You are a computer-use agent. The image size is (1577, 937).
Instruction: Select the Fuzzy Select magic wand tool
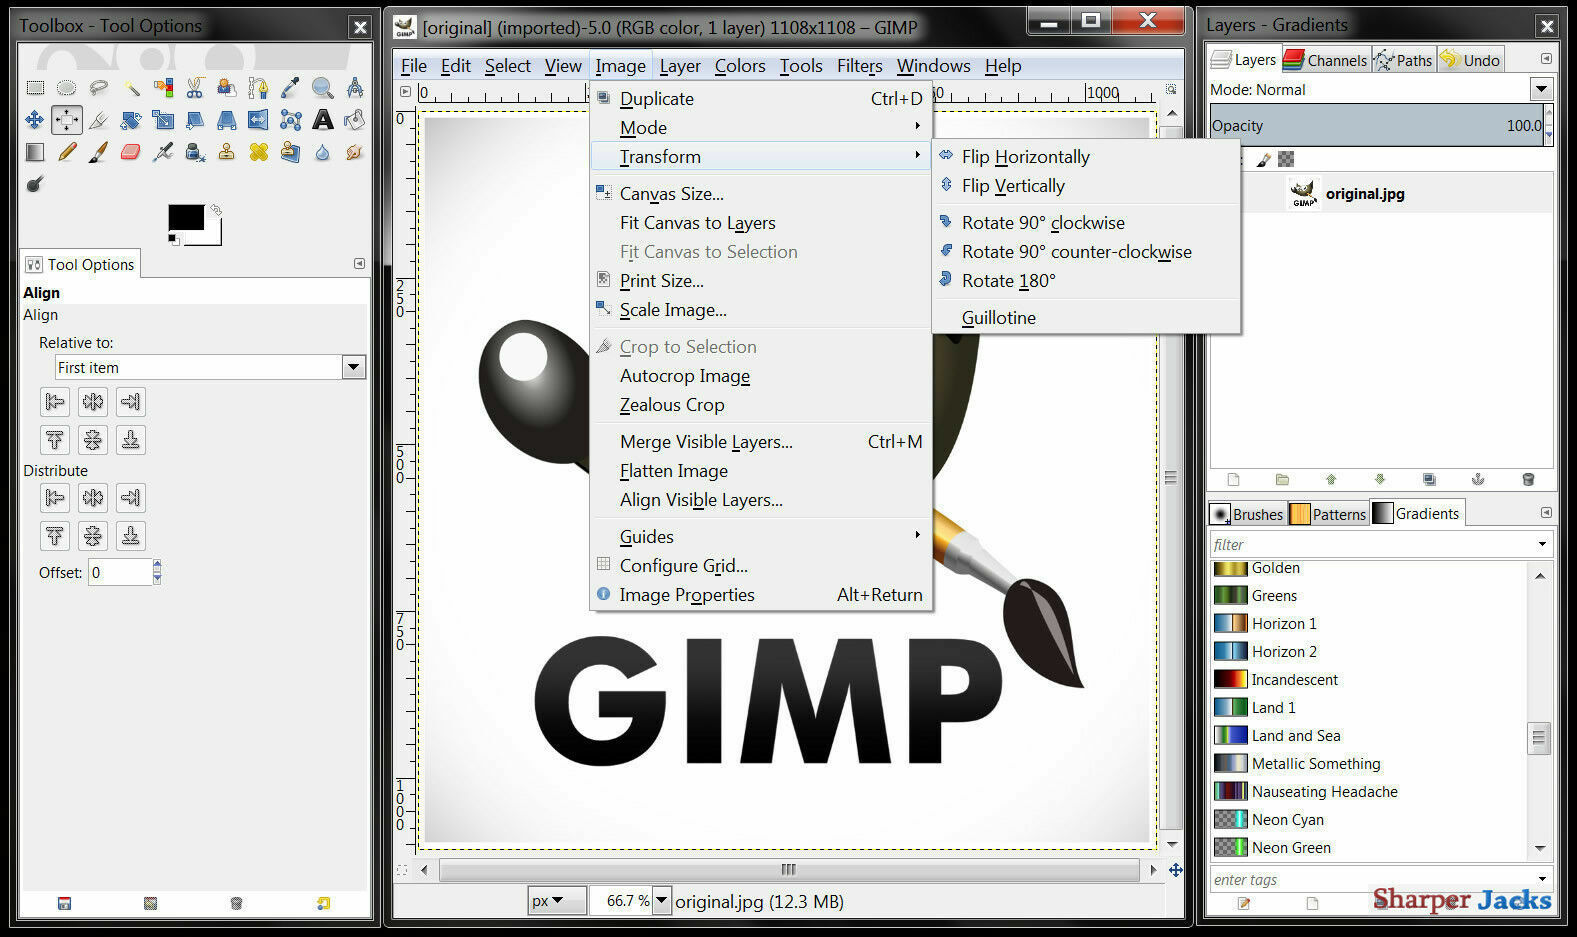click(x=131, y=88)
